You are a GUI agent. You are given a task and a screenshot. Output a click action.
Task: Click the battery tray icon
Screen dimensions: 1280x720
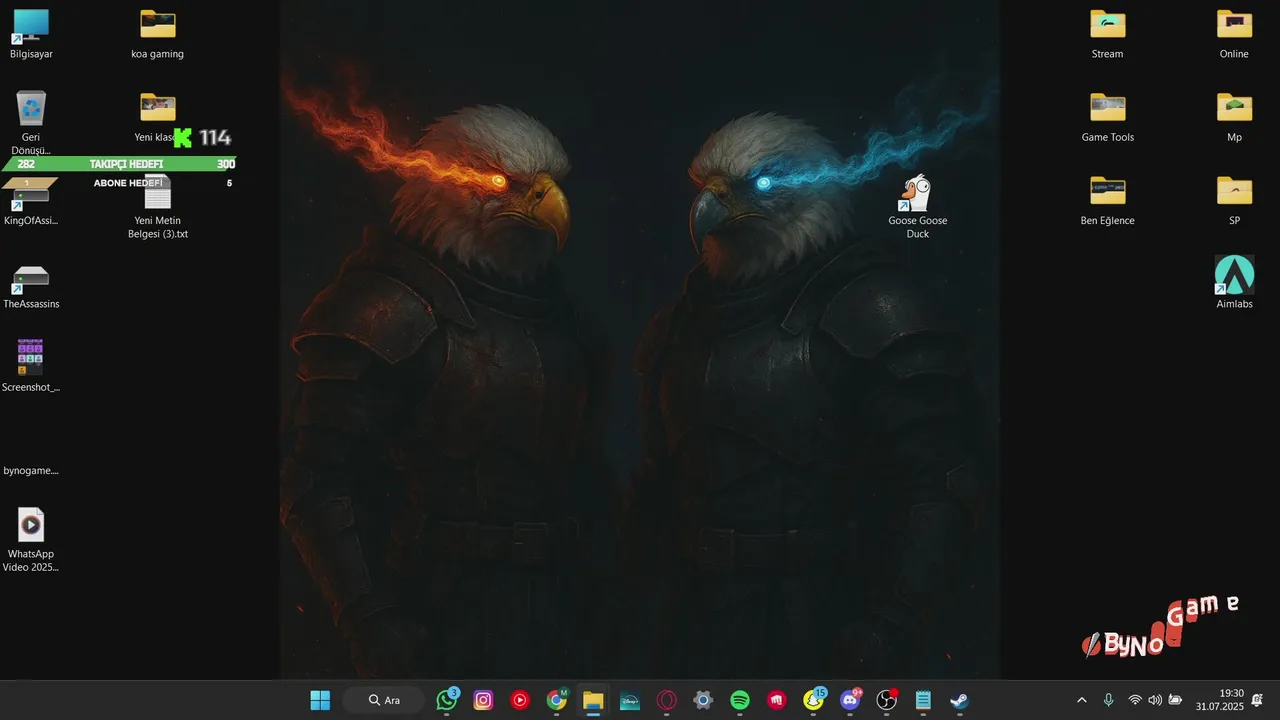(1176, 700)
